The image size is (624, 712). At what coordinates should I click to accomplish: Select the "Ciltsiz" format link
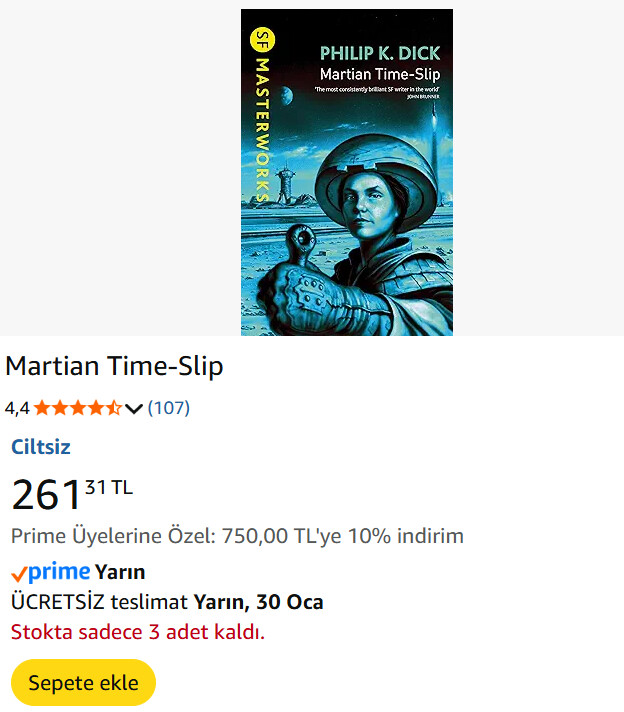point(41,447)
